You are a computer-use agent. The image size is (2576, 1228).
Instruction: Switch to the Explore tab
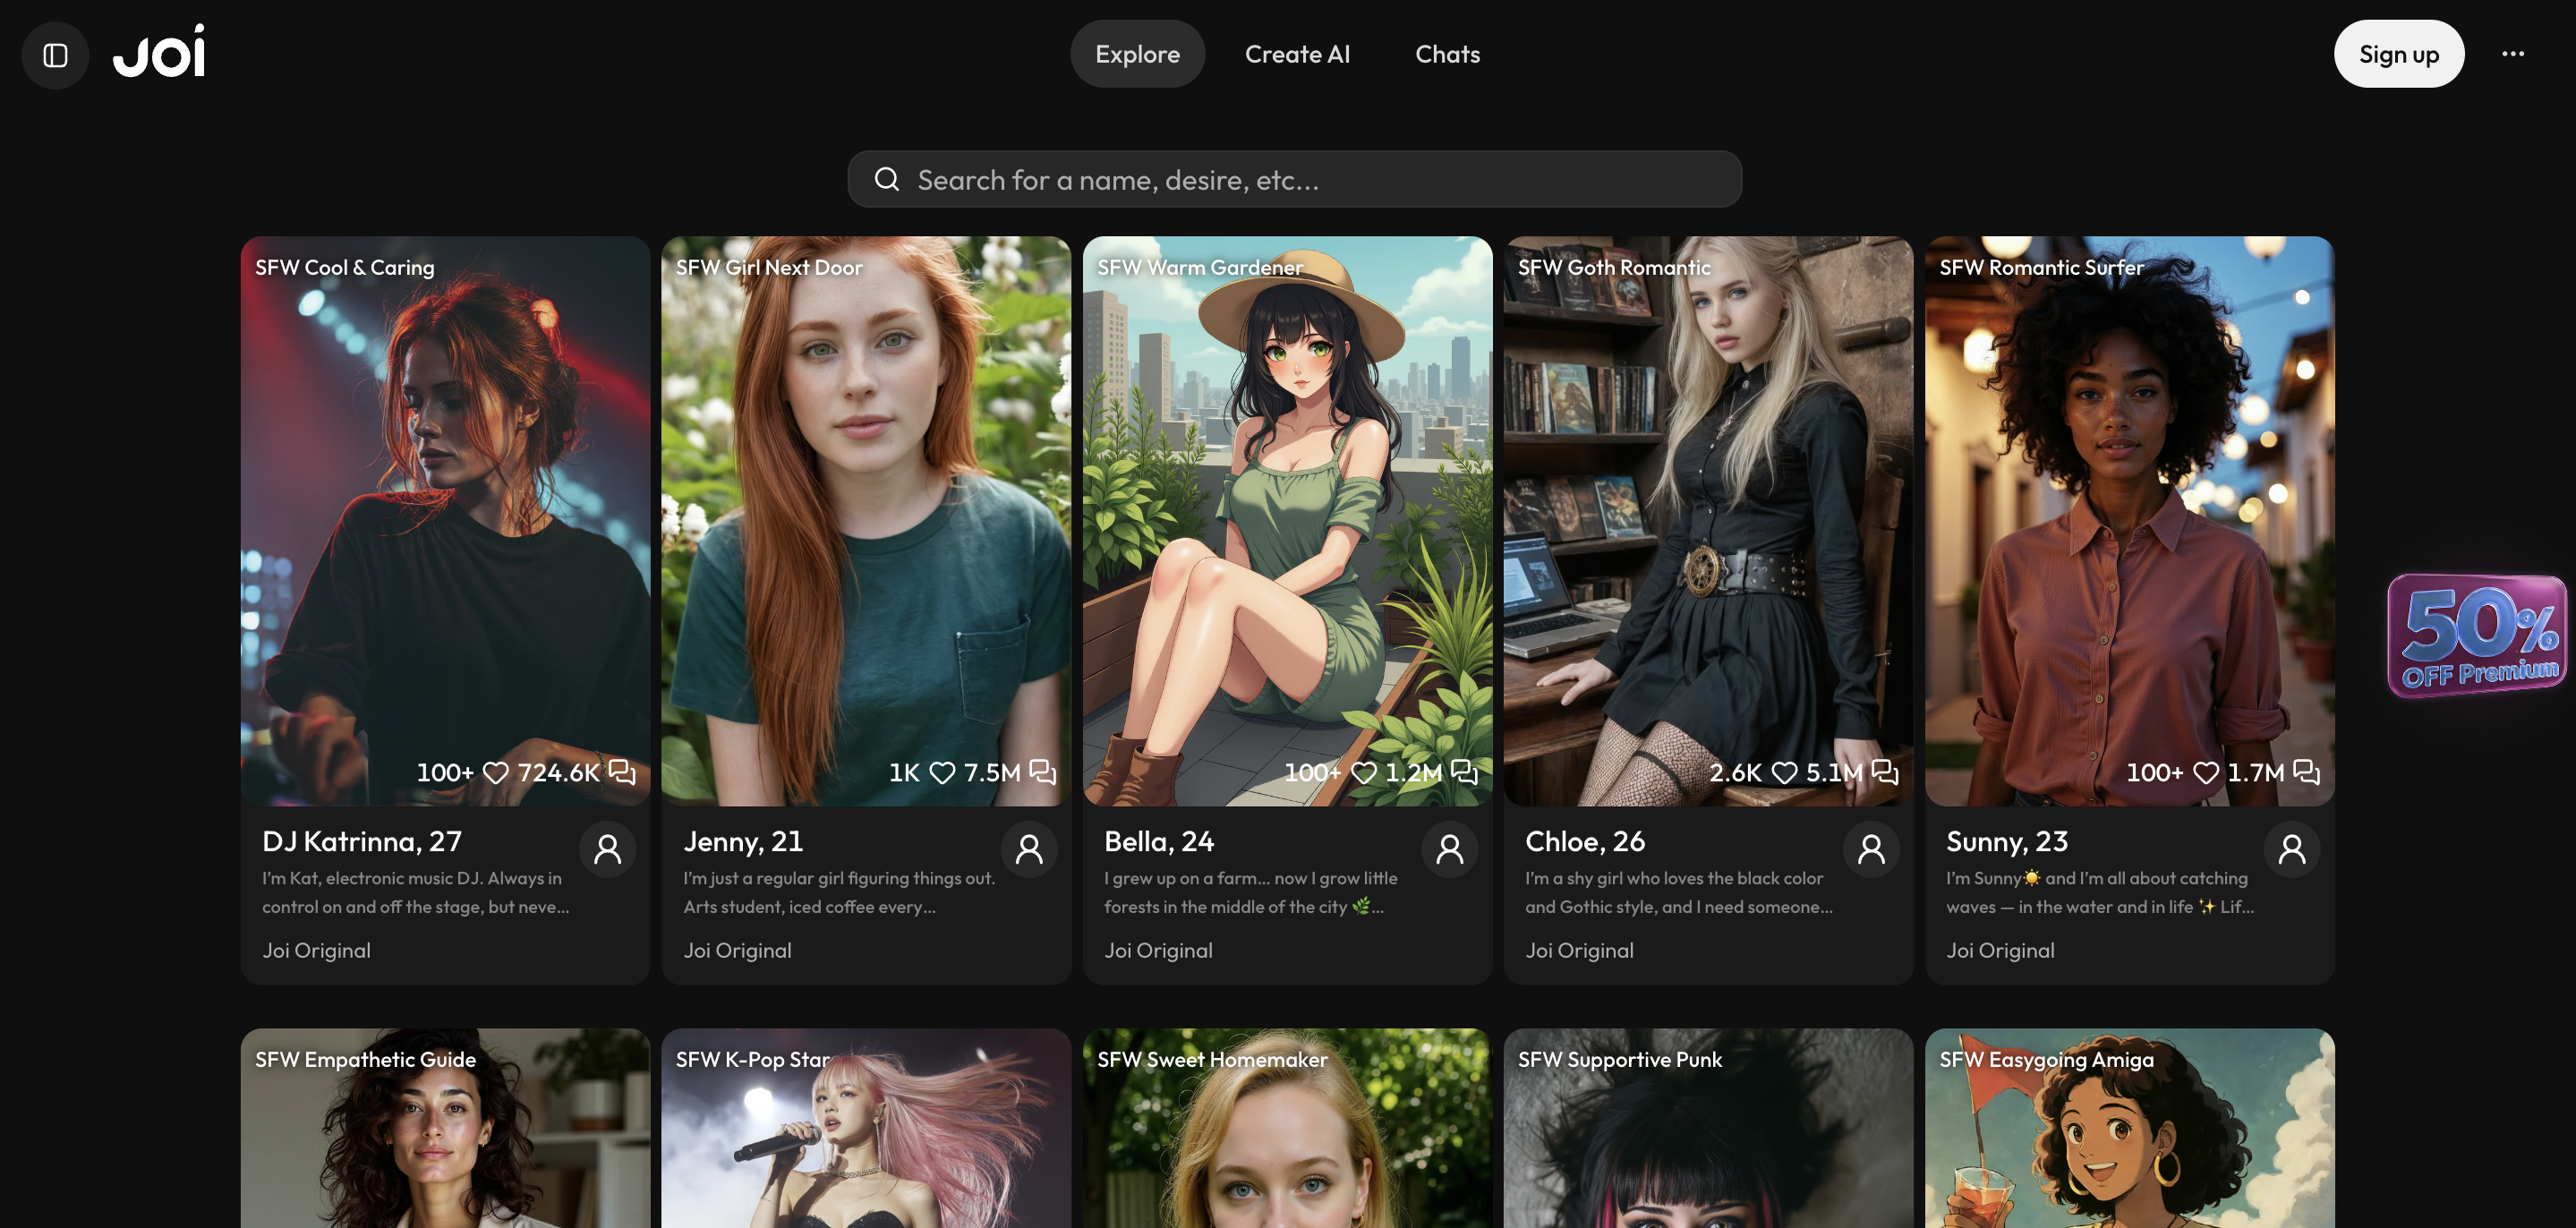tap(1137, 54)
